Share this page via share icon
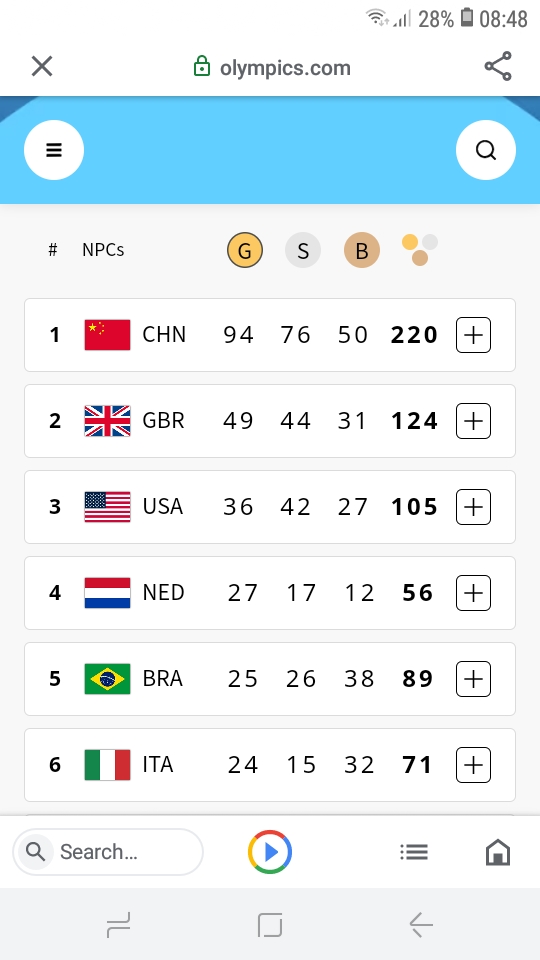 498,66
